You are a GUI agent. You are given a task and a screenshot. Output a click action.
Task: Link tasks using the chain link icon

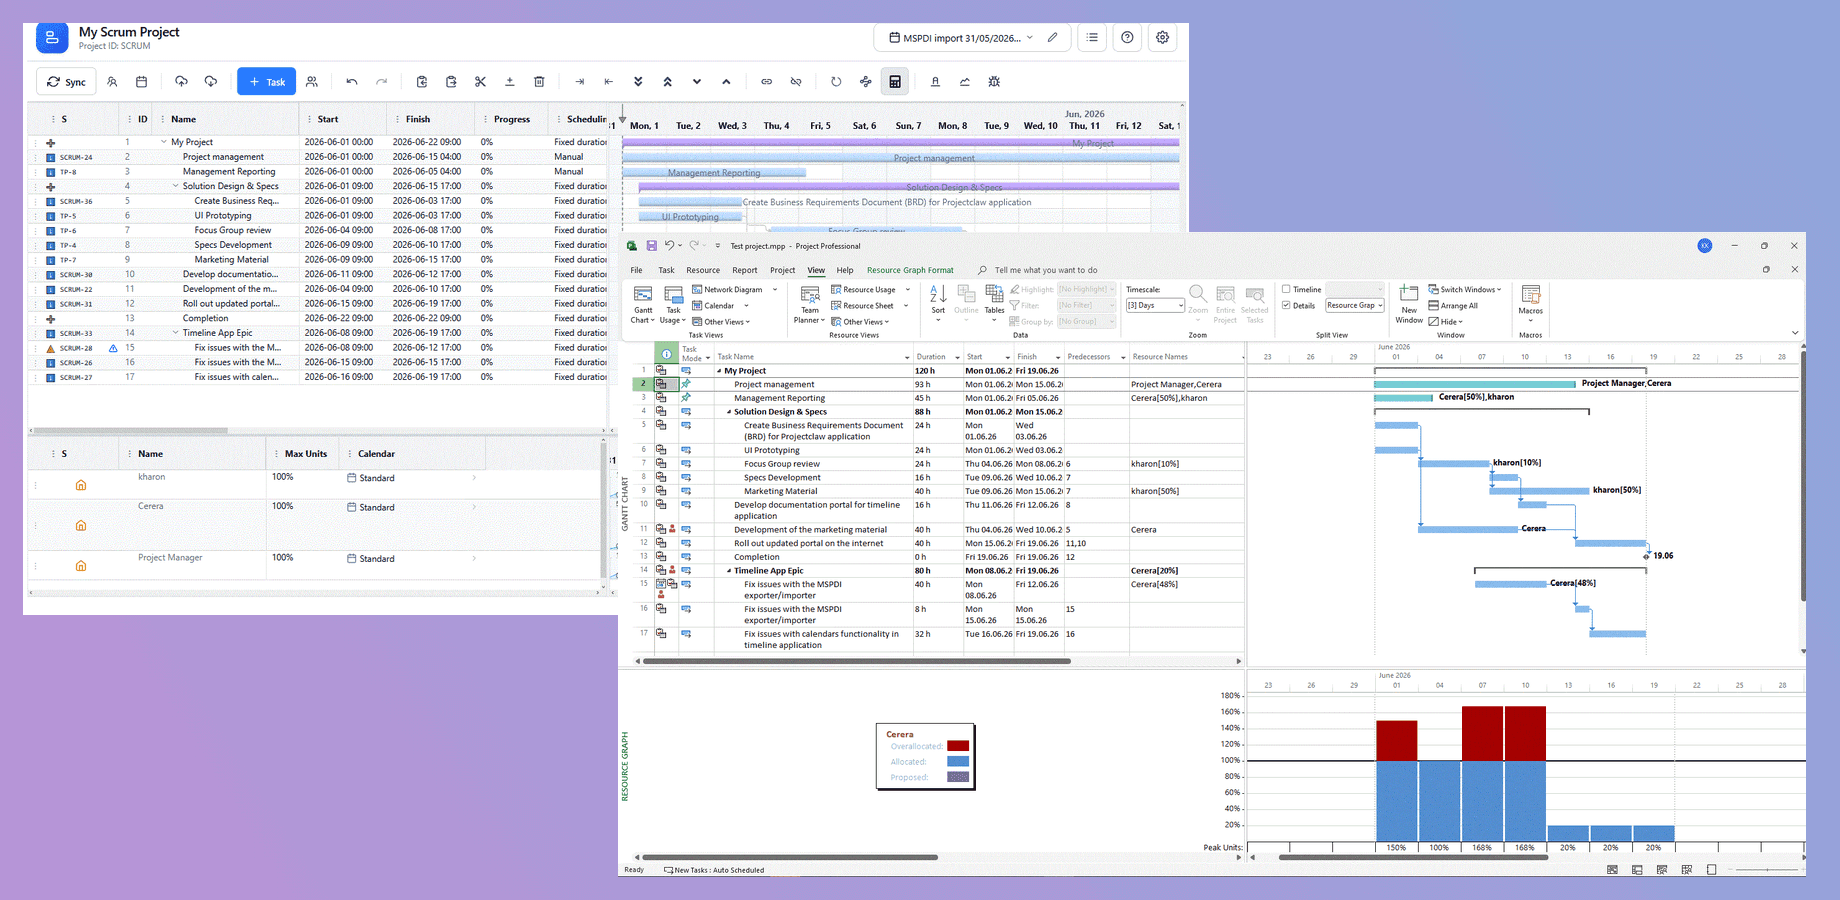(x=766, y=82)
